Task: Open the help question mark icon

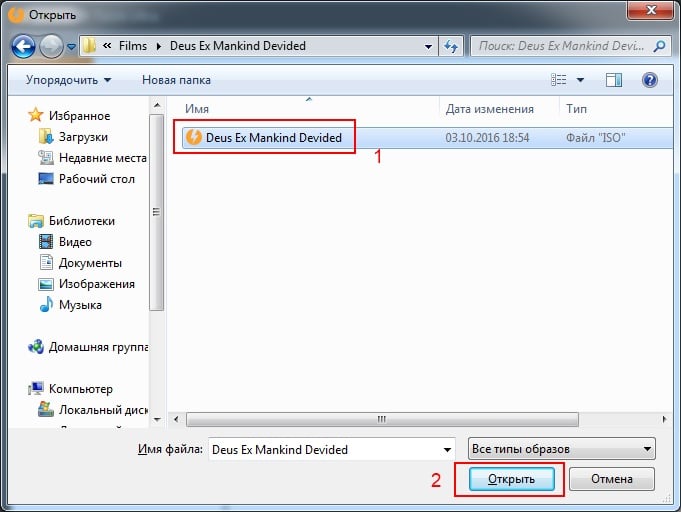Action: click(x=649, y=79)
